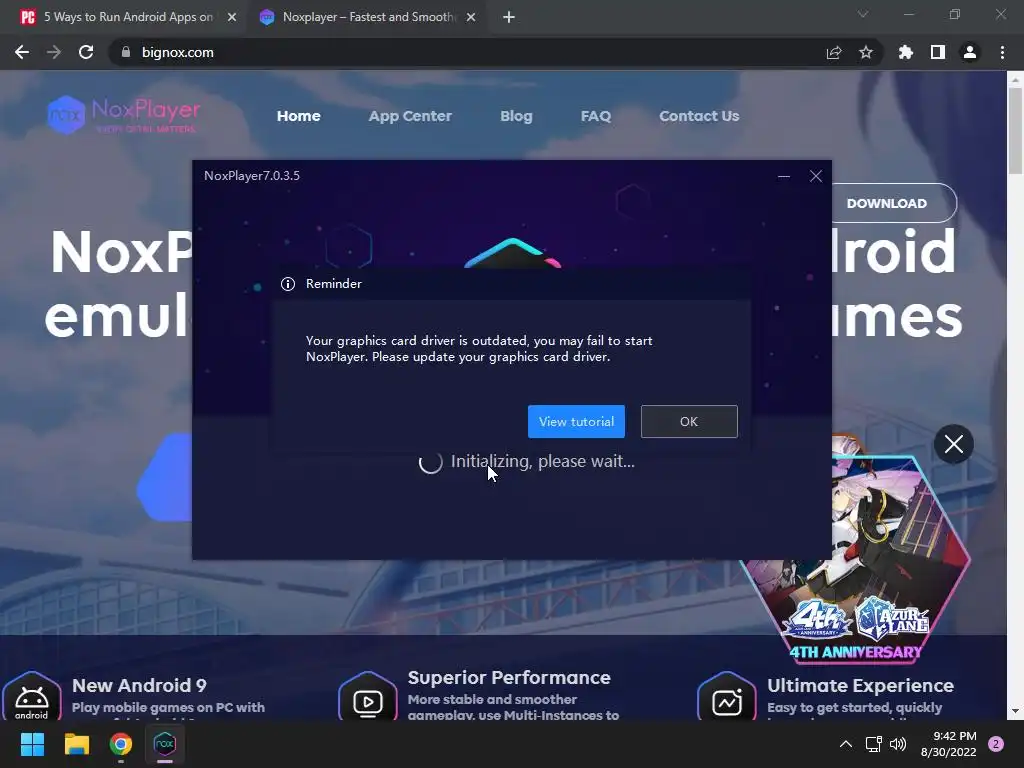Open App Center in site navigation
Screen dimensions: 1024x768
[x=410, y=116]
